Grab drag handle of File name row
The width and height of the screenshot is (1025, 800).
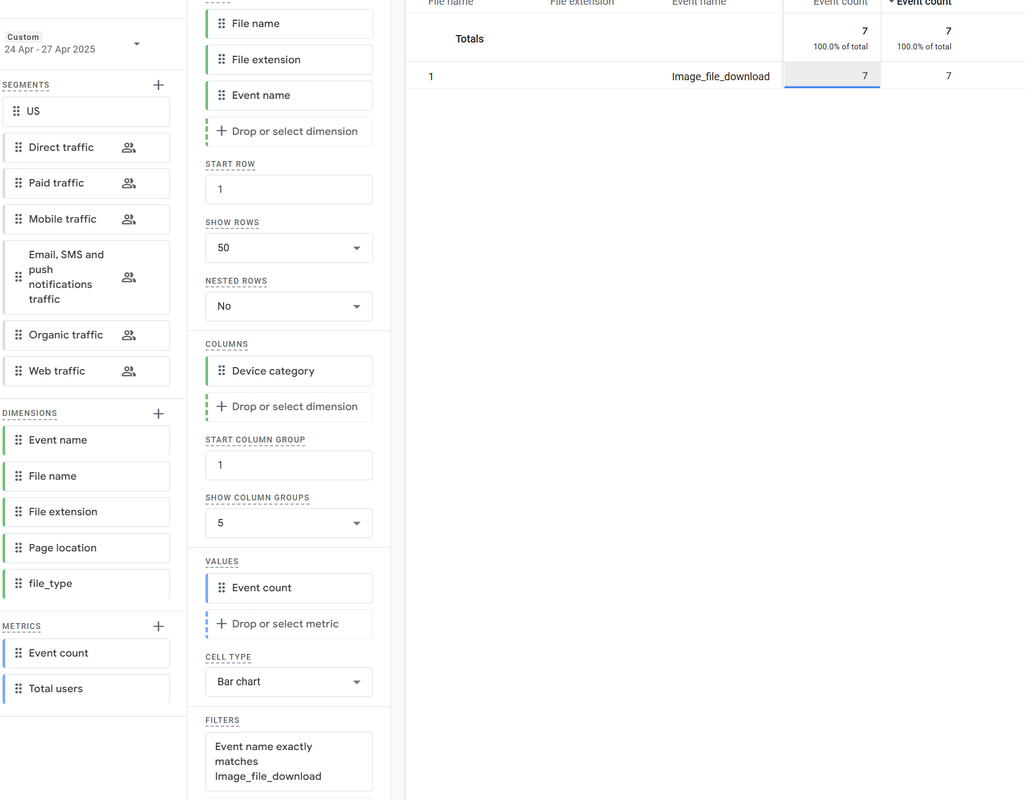pyautogui.click(x=222, y=24)
